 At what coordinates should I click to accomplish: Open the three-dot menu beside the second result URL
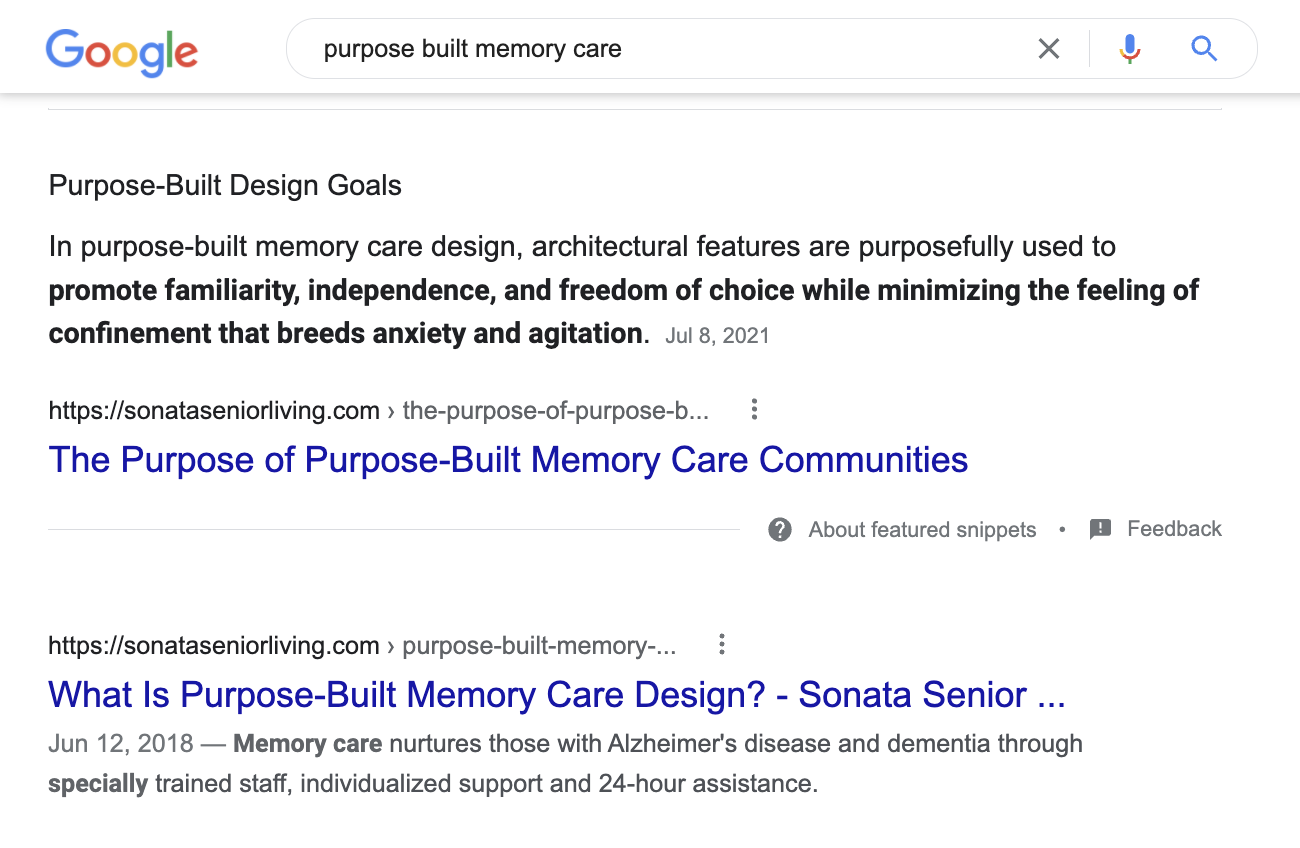click(x=722, y=645)
